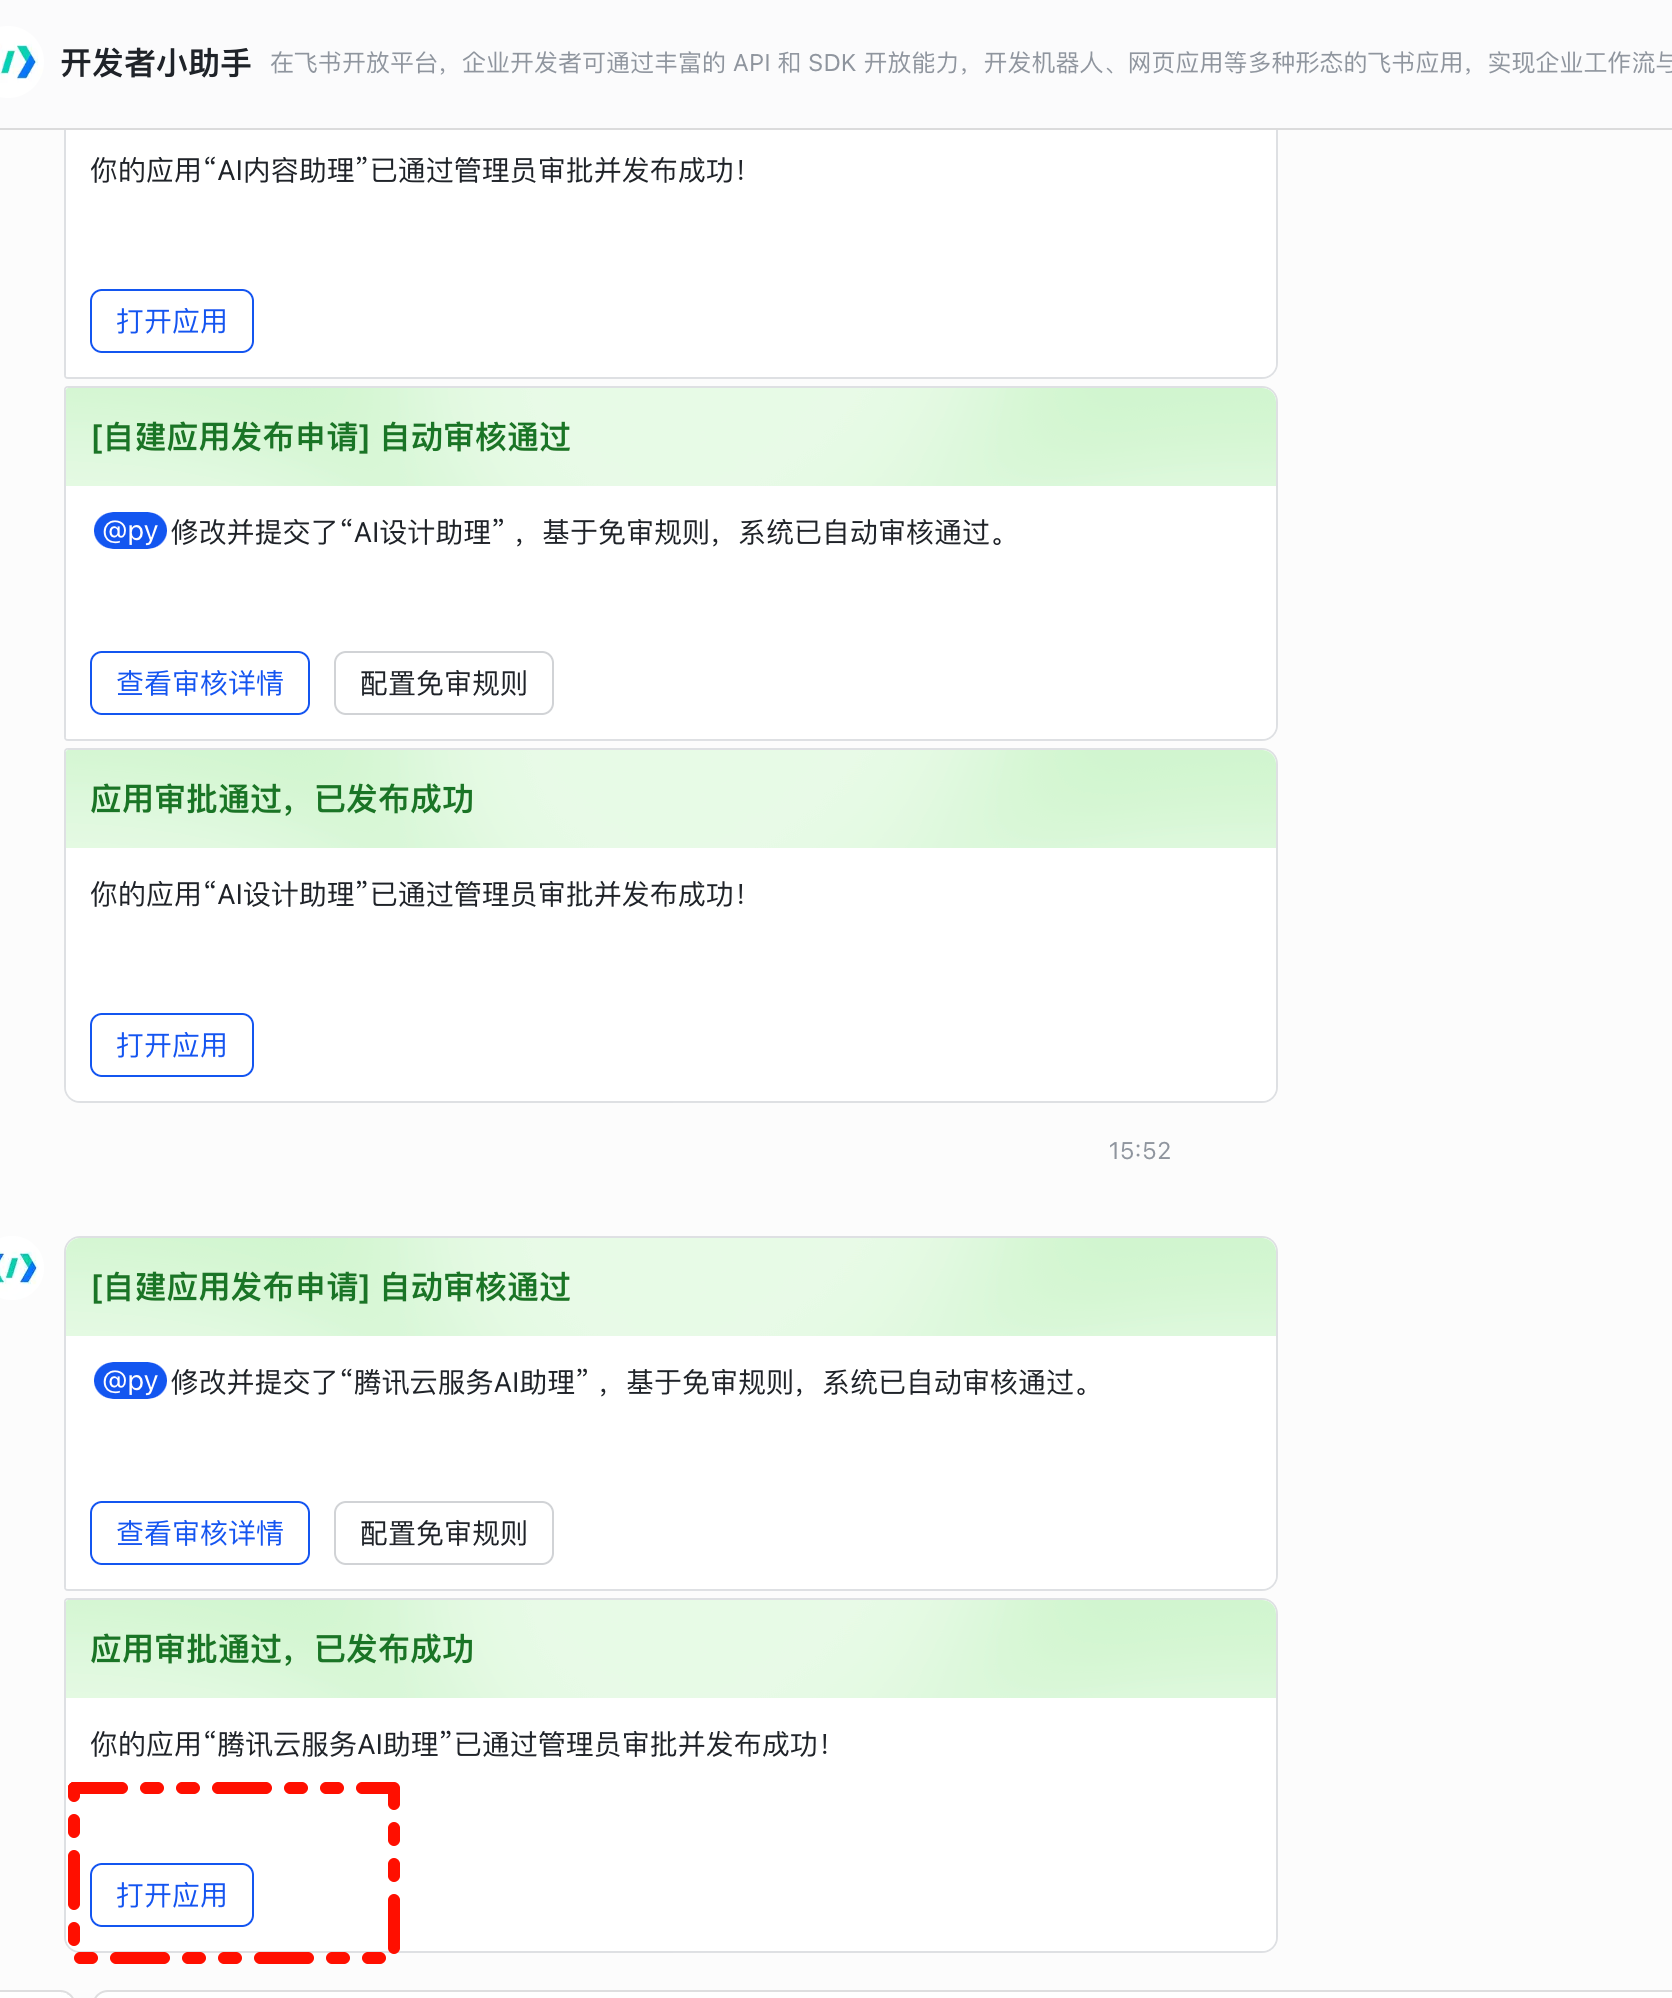Click the highlighted 打开应用 button for 腾讯云服务AI助理
1672x1998 pixels.
(x=171, y=1895)
